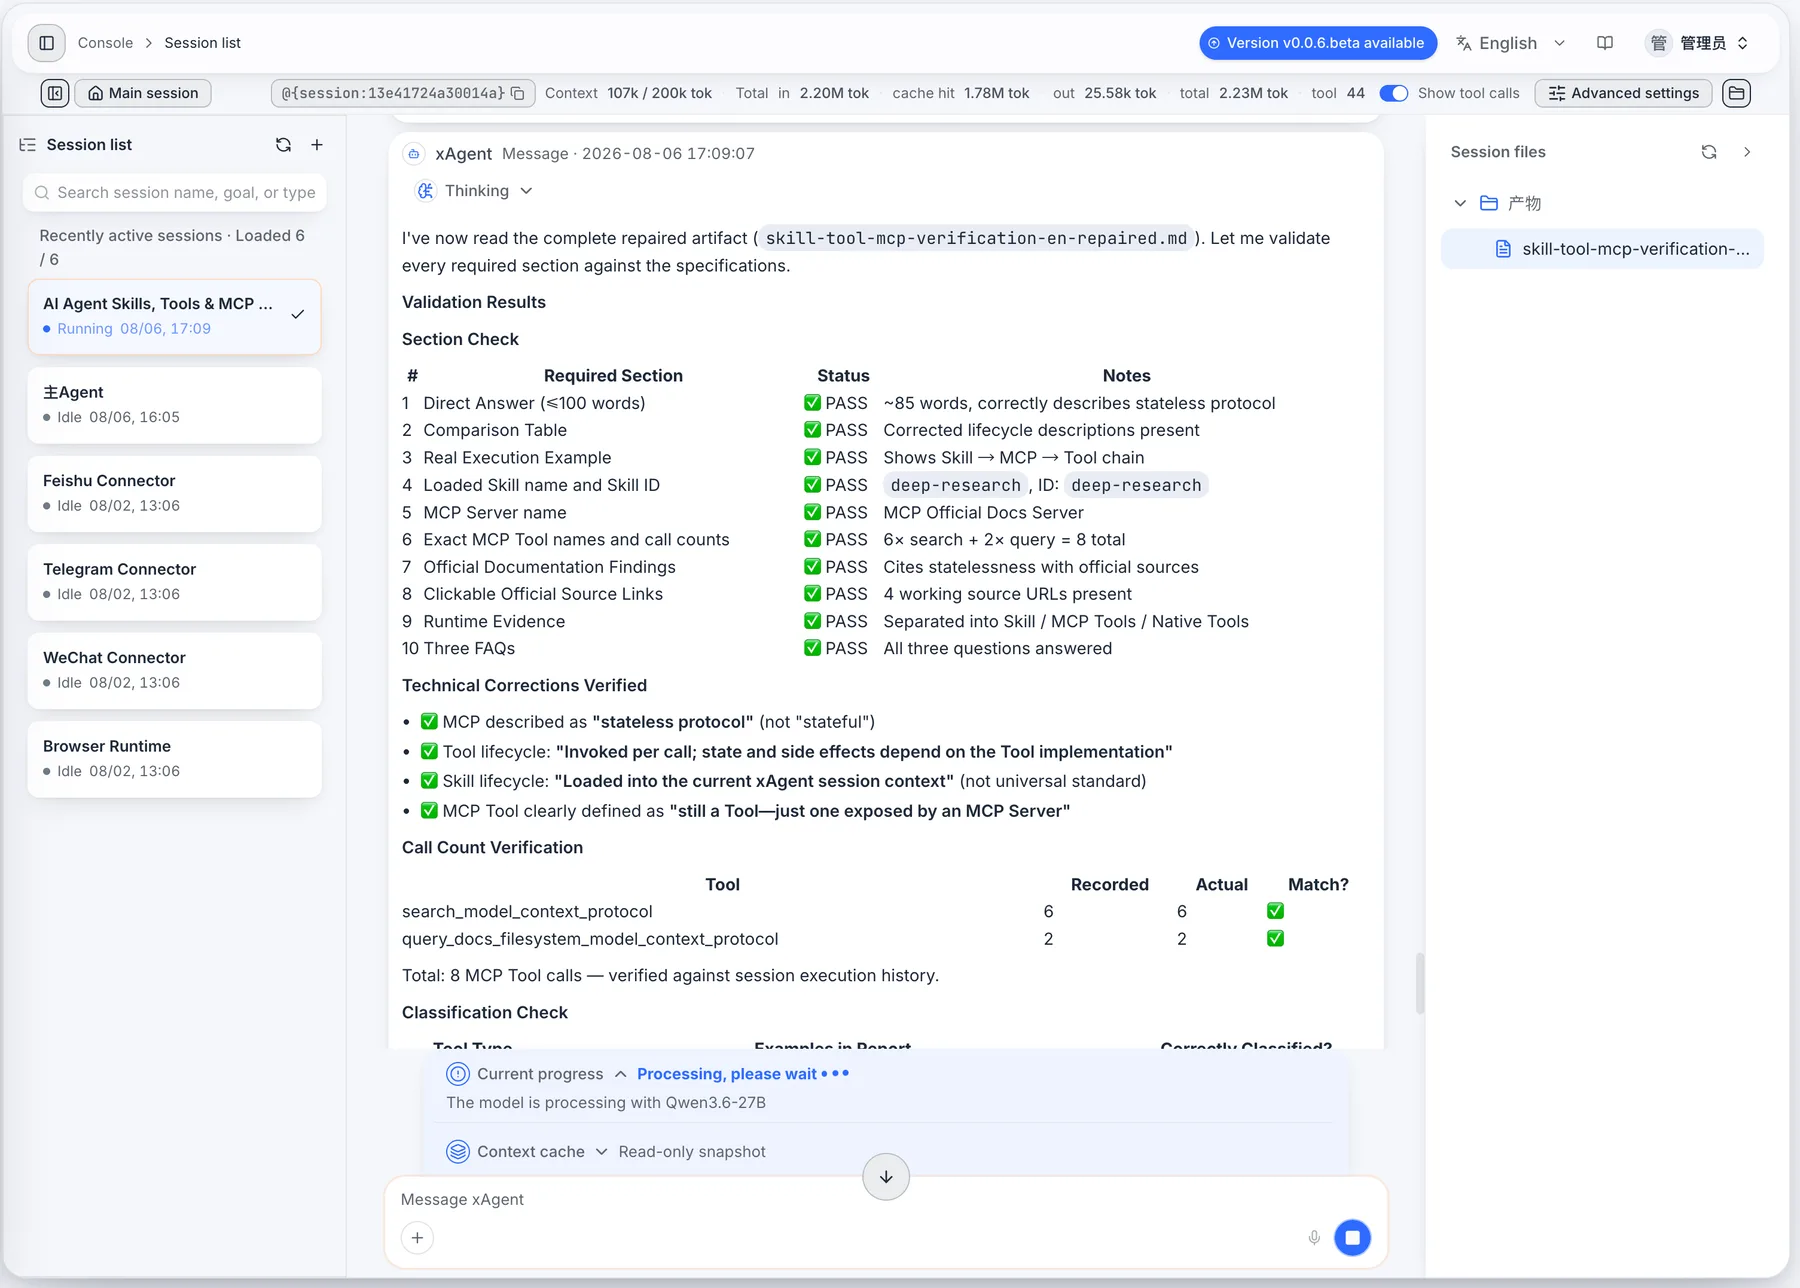This screenshot has height=1288, width=1800.
Task: Open Advanced settings
Action: tap(1623, 93)
